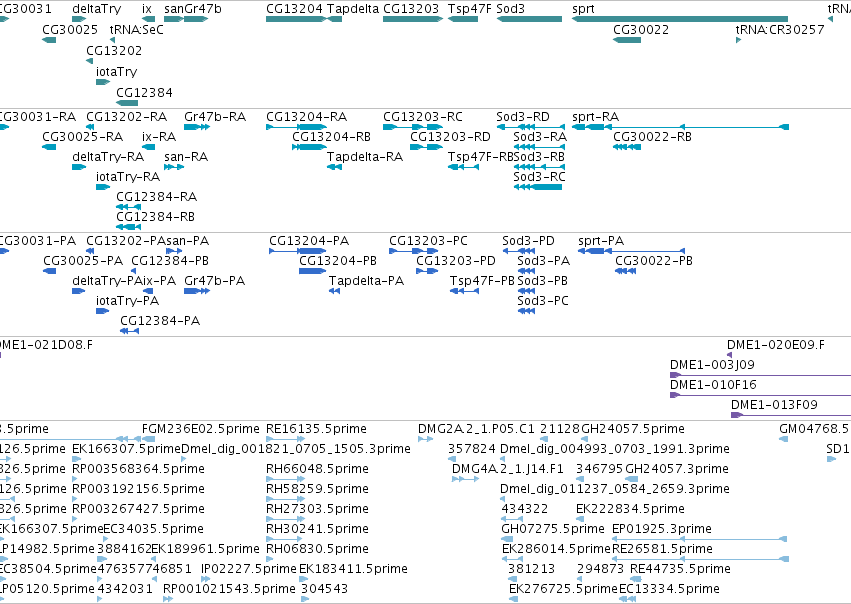Click the Tapdelta-RA transcript label
This screenshot has height=604, width=851.
(365, 157)
